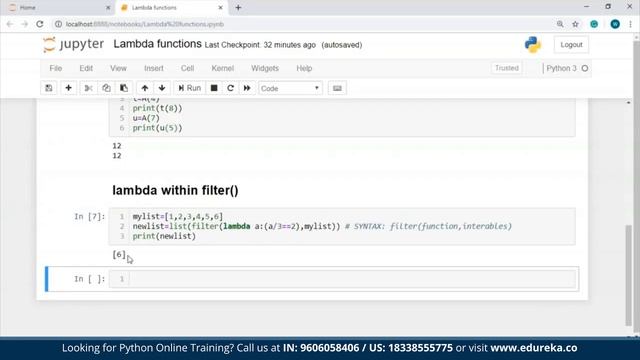
Task: Click Last Checkpoint 32 minutes ago text
Action: click(x=260, y=45)
